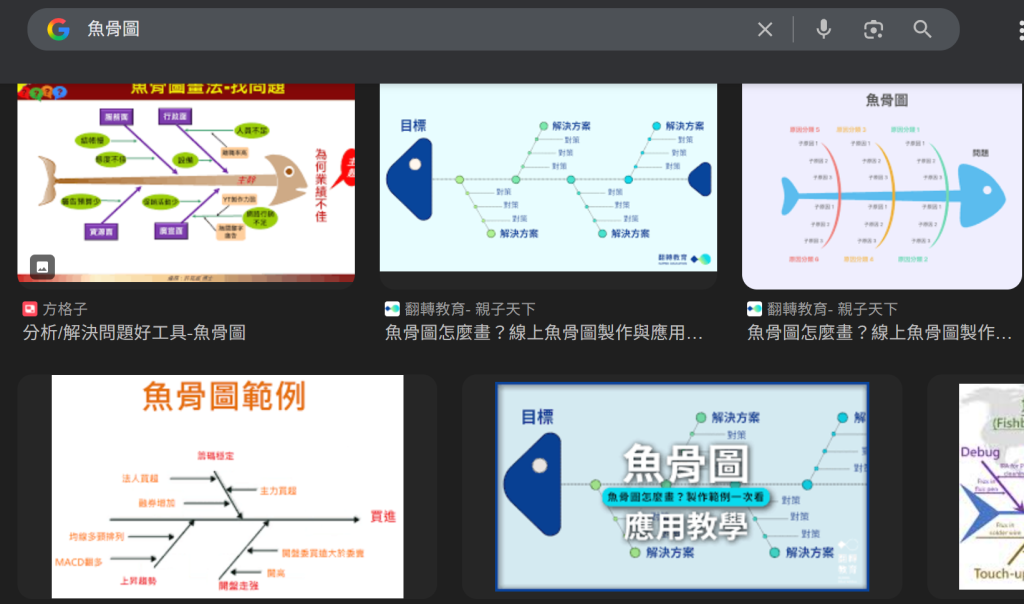Open Google Lens image search
1024x604 pixels.
click(873, 29)
